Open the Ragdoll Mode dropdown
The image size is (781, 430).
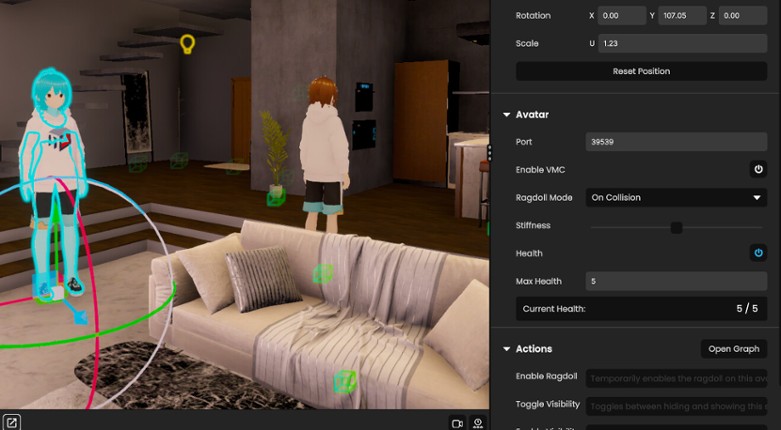676,197
